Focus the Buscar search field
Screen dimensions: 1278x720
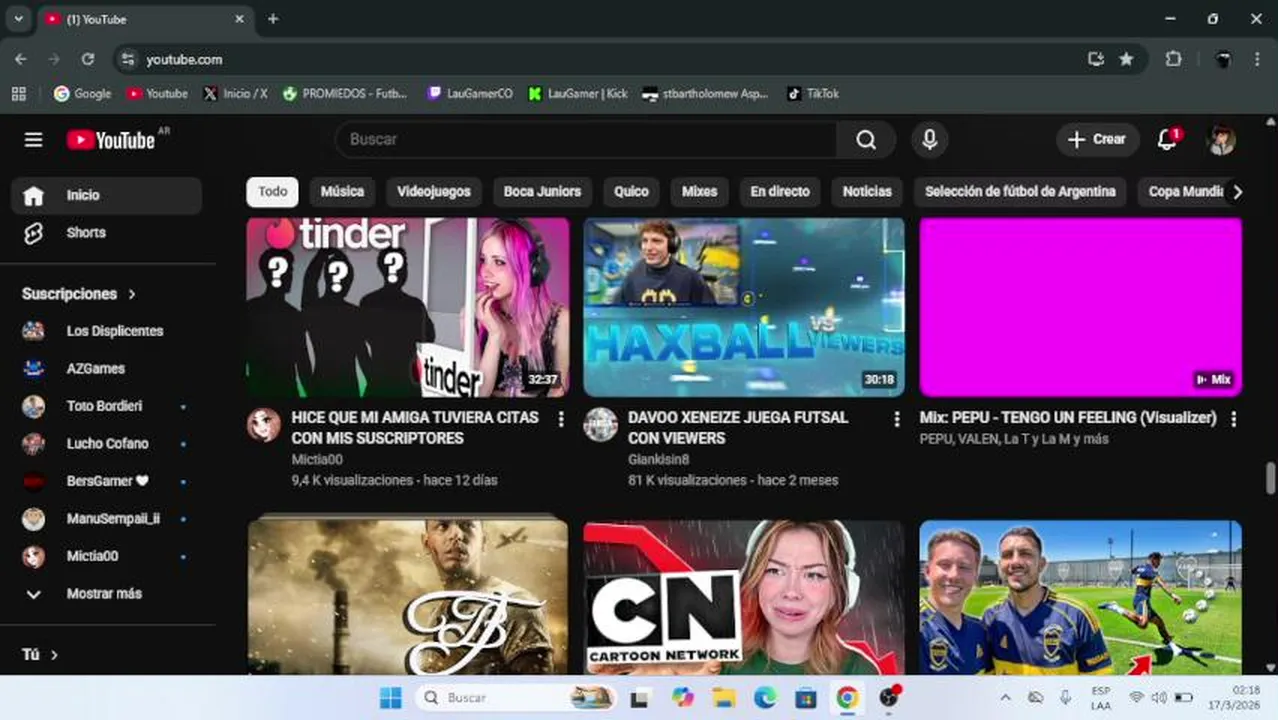586,140
